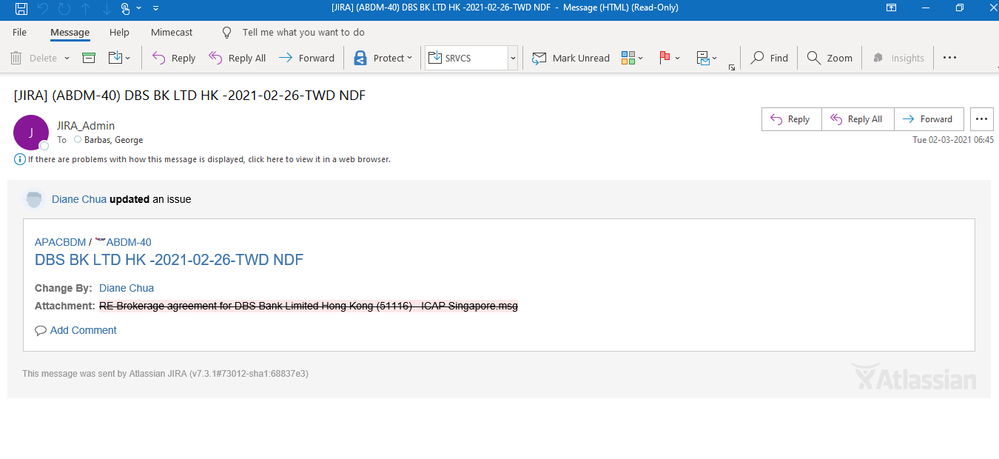Open Customize Quick Access Toolbar dropdown
The height and width of the screenshot is (459, 999).
[x=156, y=8]
